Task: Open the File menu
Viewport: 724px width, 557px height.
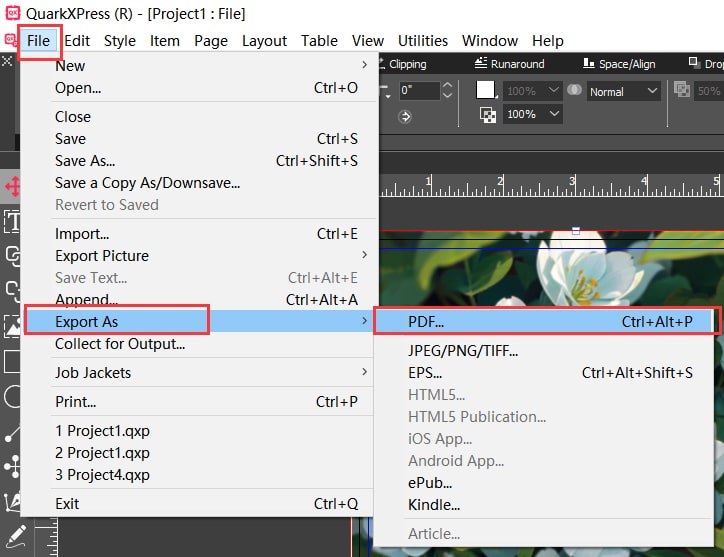Action: (x=38, y=41)
